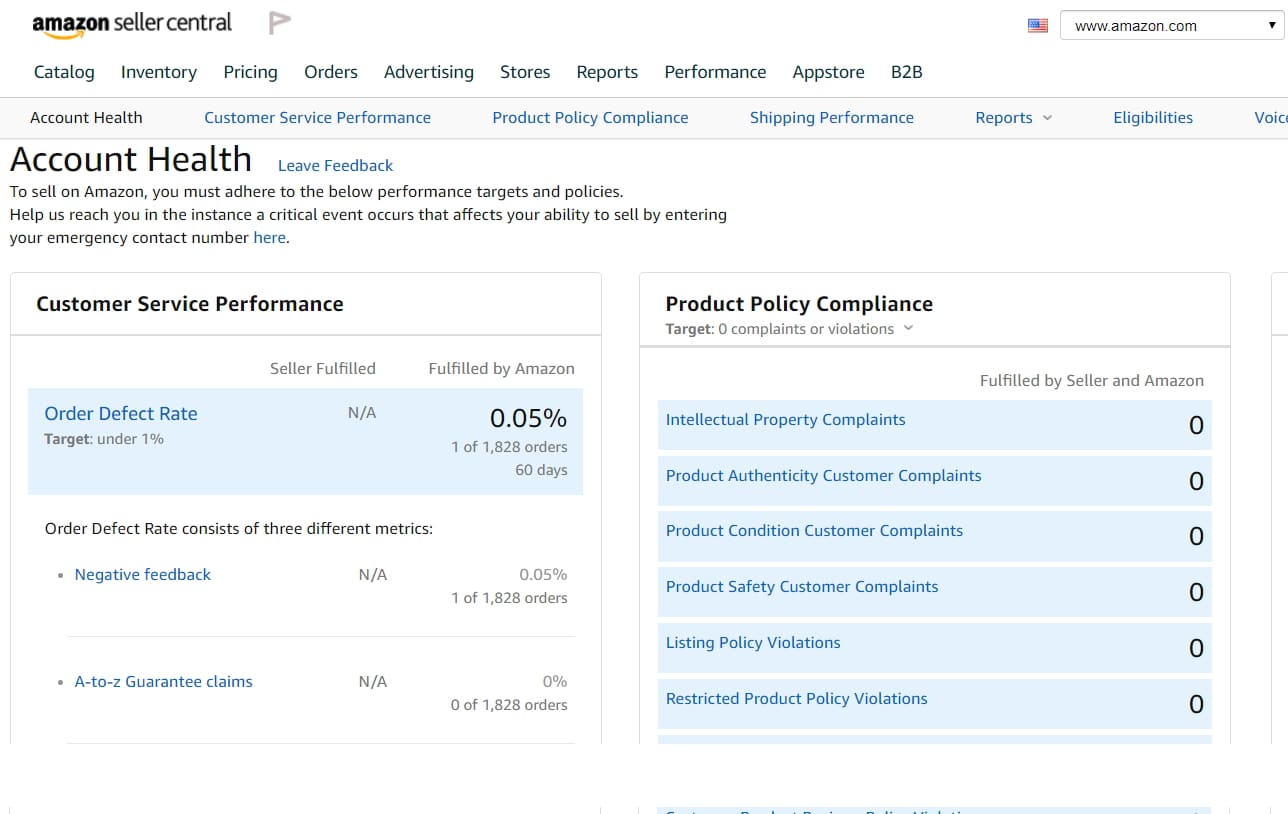Expand the Product Policy Compliance target chevron

click(908, 328)
